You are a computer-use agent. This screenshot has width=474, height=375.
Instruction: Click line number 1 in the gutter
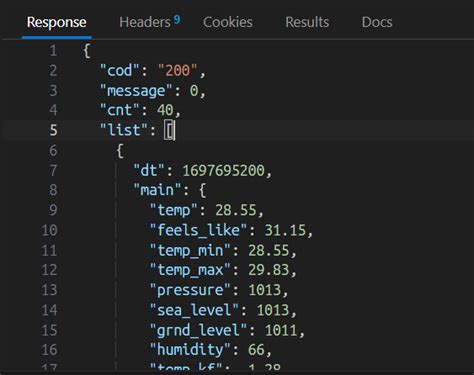(x=53, y=51)
